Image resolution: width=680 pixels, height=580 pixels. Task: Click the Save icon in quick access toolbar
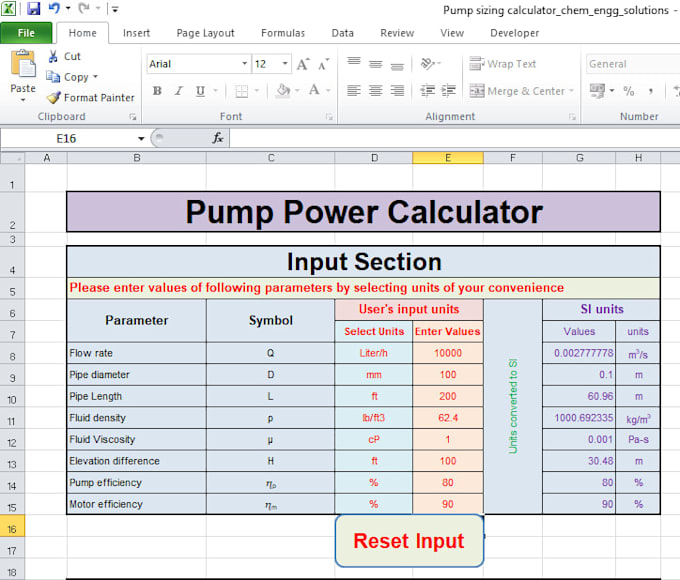pyautogui.click(x=33, y=8)
